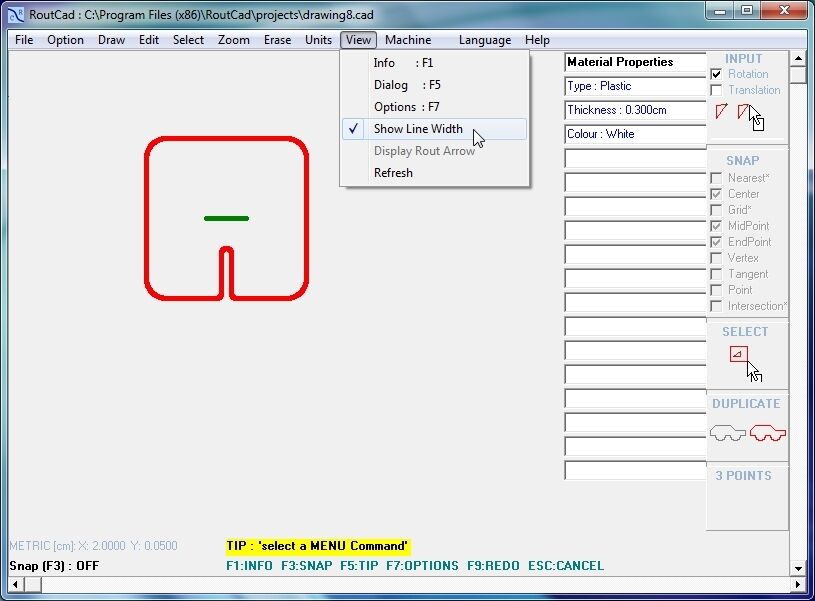Screen dimensions: 815x601
Task: Toggle the EndPoint snap checkbox
Action: 716,242
